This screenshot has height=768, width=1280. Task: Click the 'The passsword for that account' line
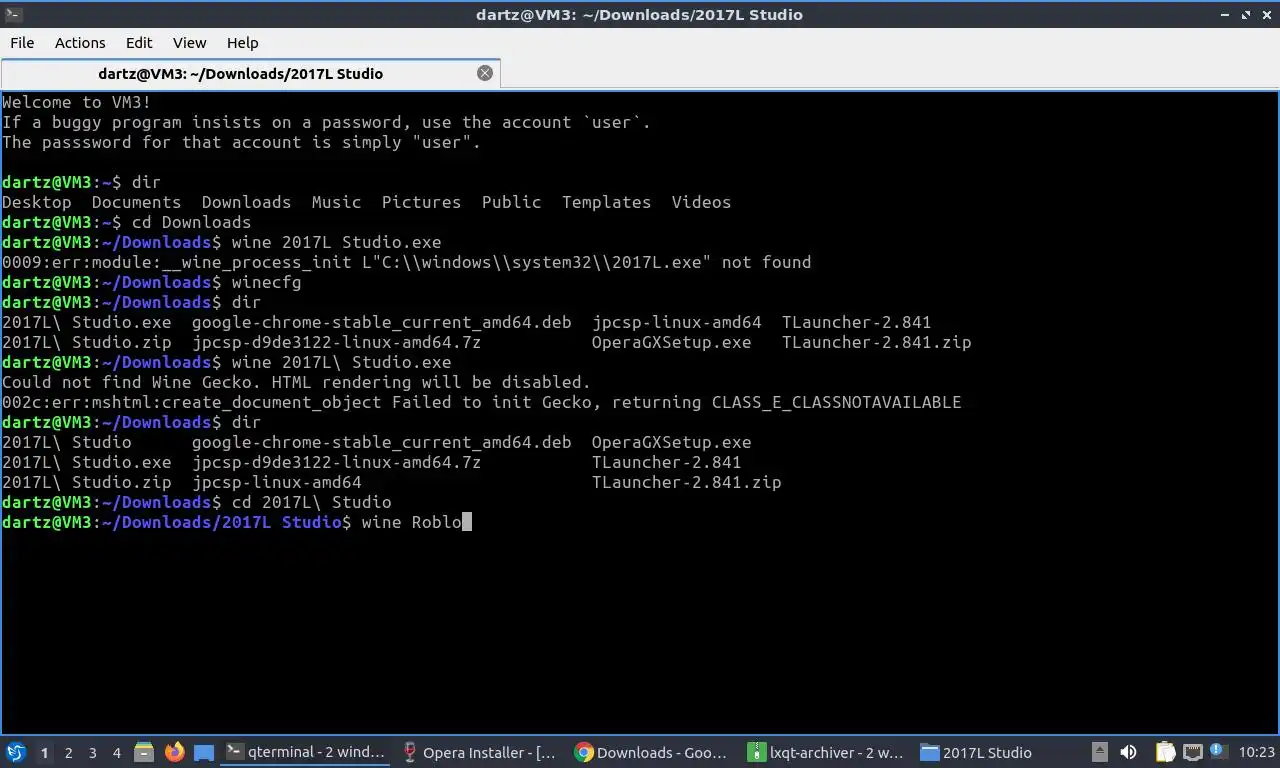pos(241,142)
